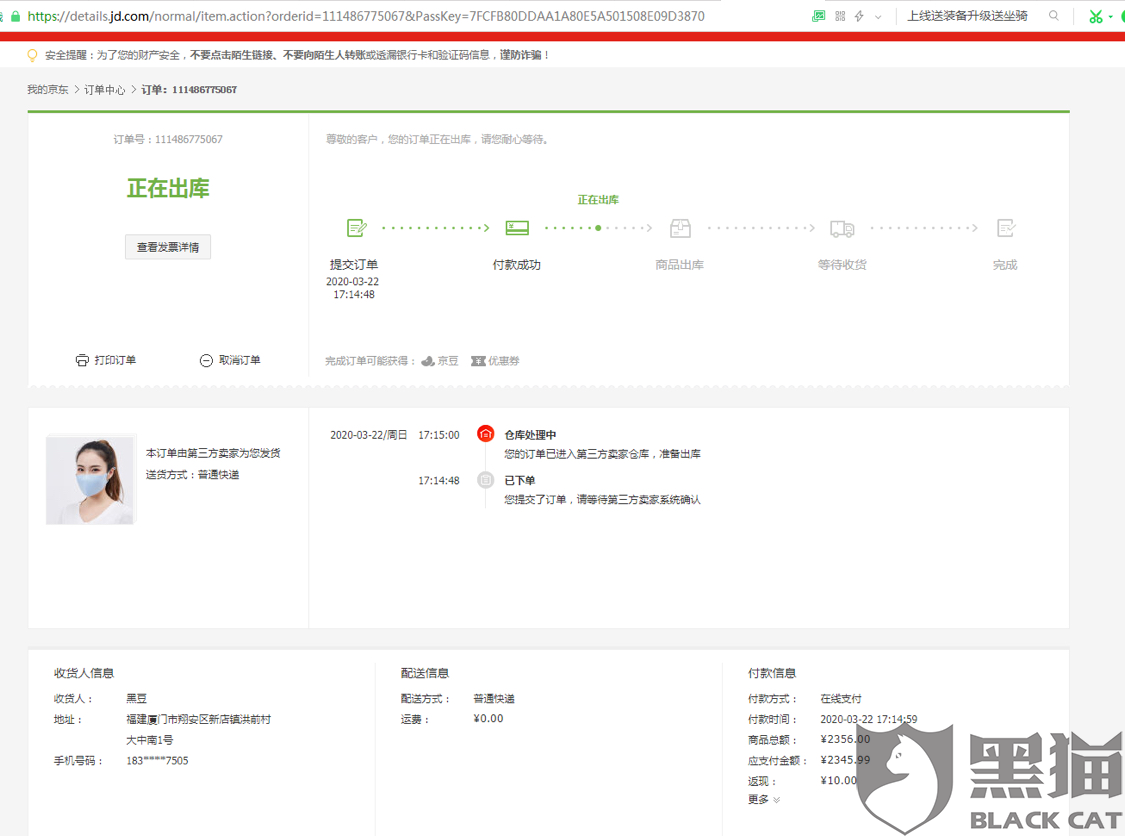
Task: Click the green scissors screenshot tool icon
Action: (1095, 17)
